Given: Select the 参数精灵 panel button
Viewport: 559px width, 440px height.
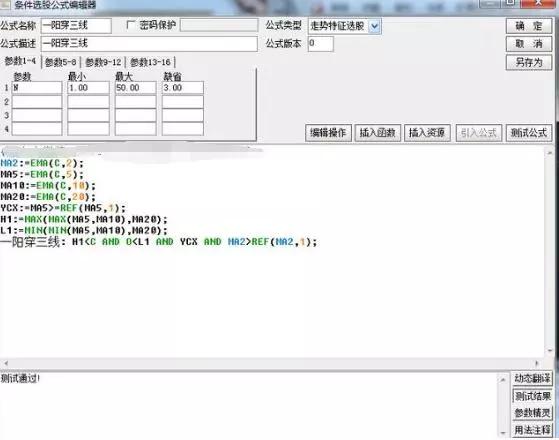Looking at the screenshot, I should (x=532, y=413).
